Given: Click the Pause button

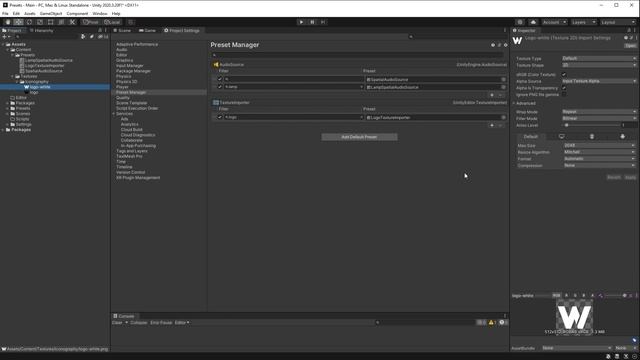Looking at the screenshot, I should coord(312,22).
